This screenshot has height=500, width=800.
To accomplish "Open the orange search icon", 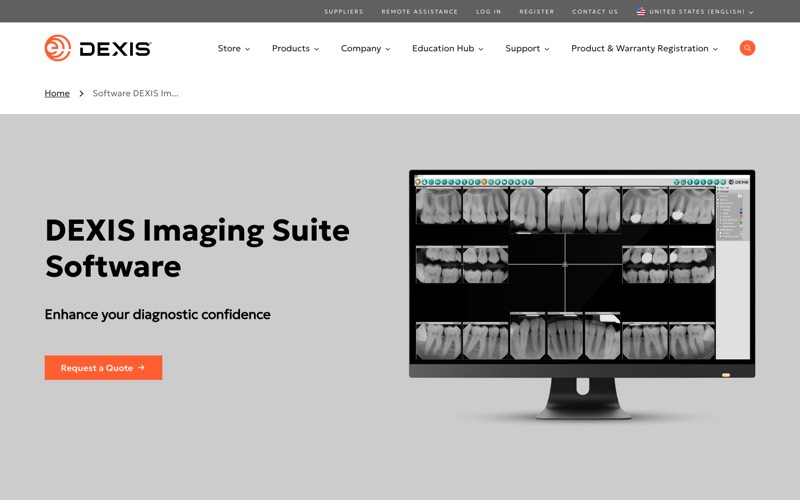I will (x=747, y=48).
